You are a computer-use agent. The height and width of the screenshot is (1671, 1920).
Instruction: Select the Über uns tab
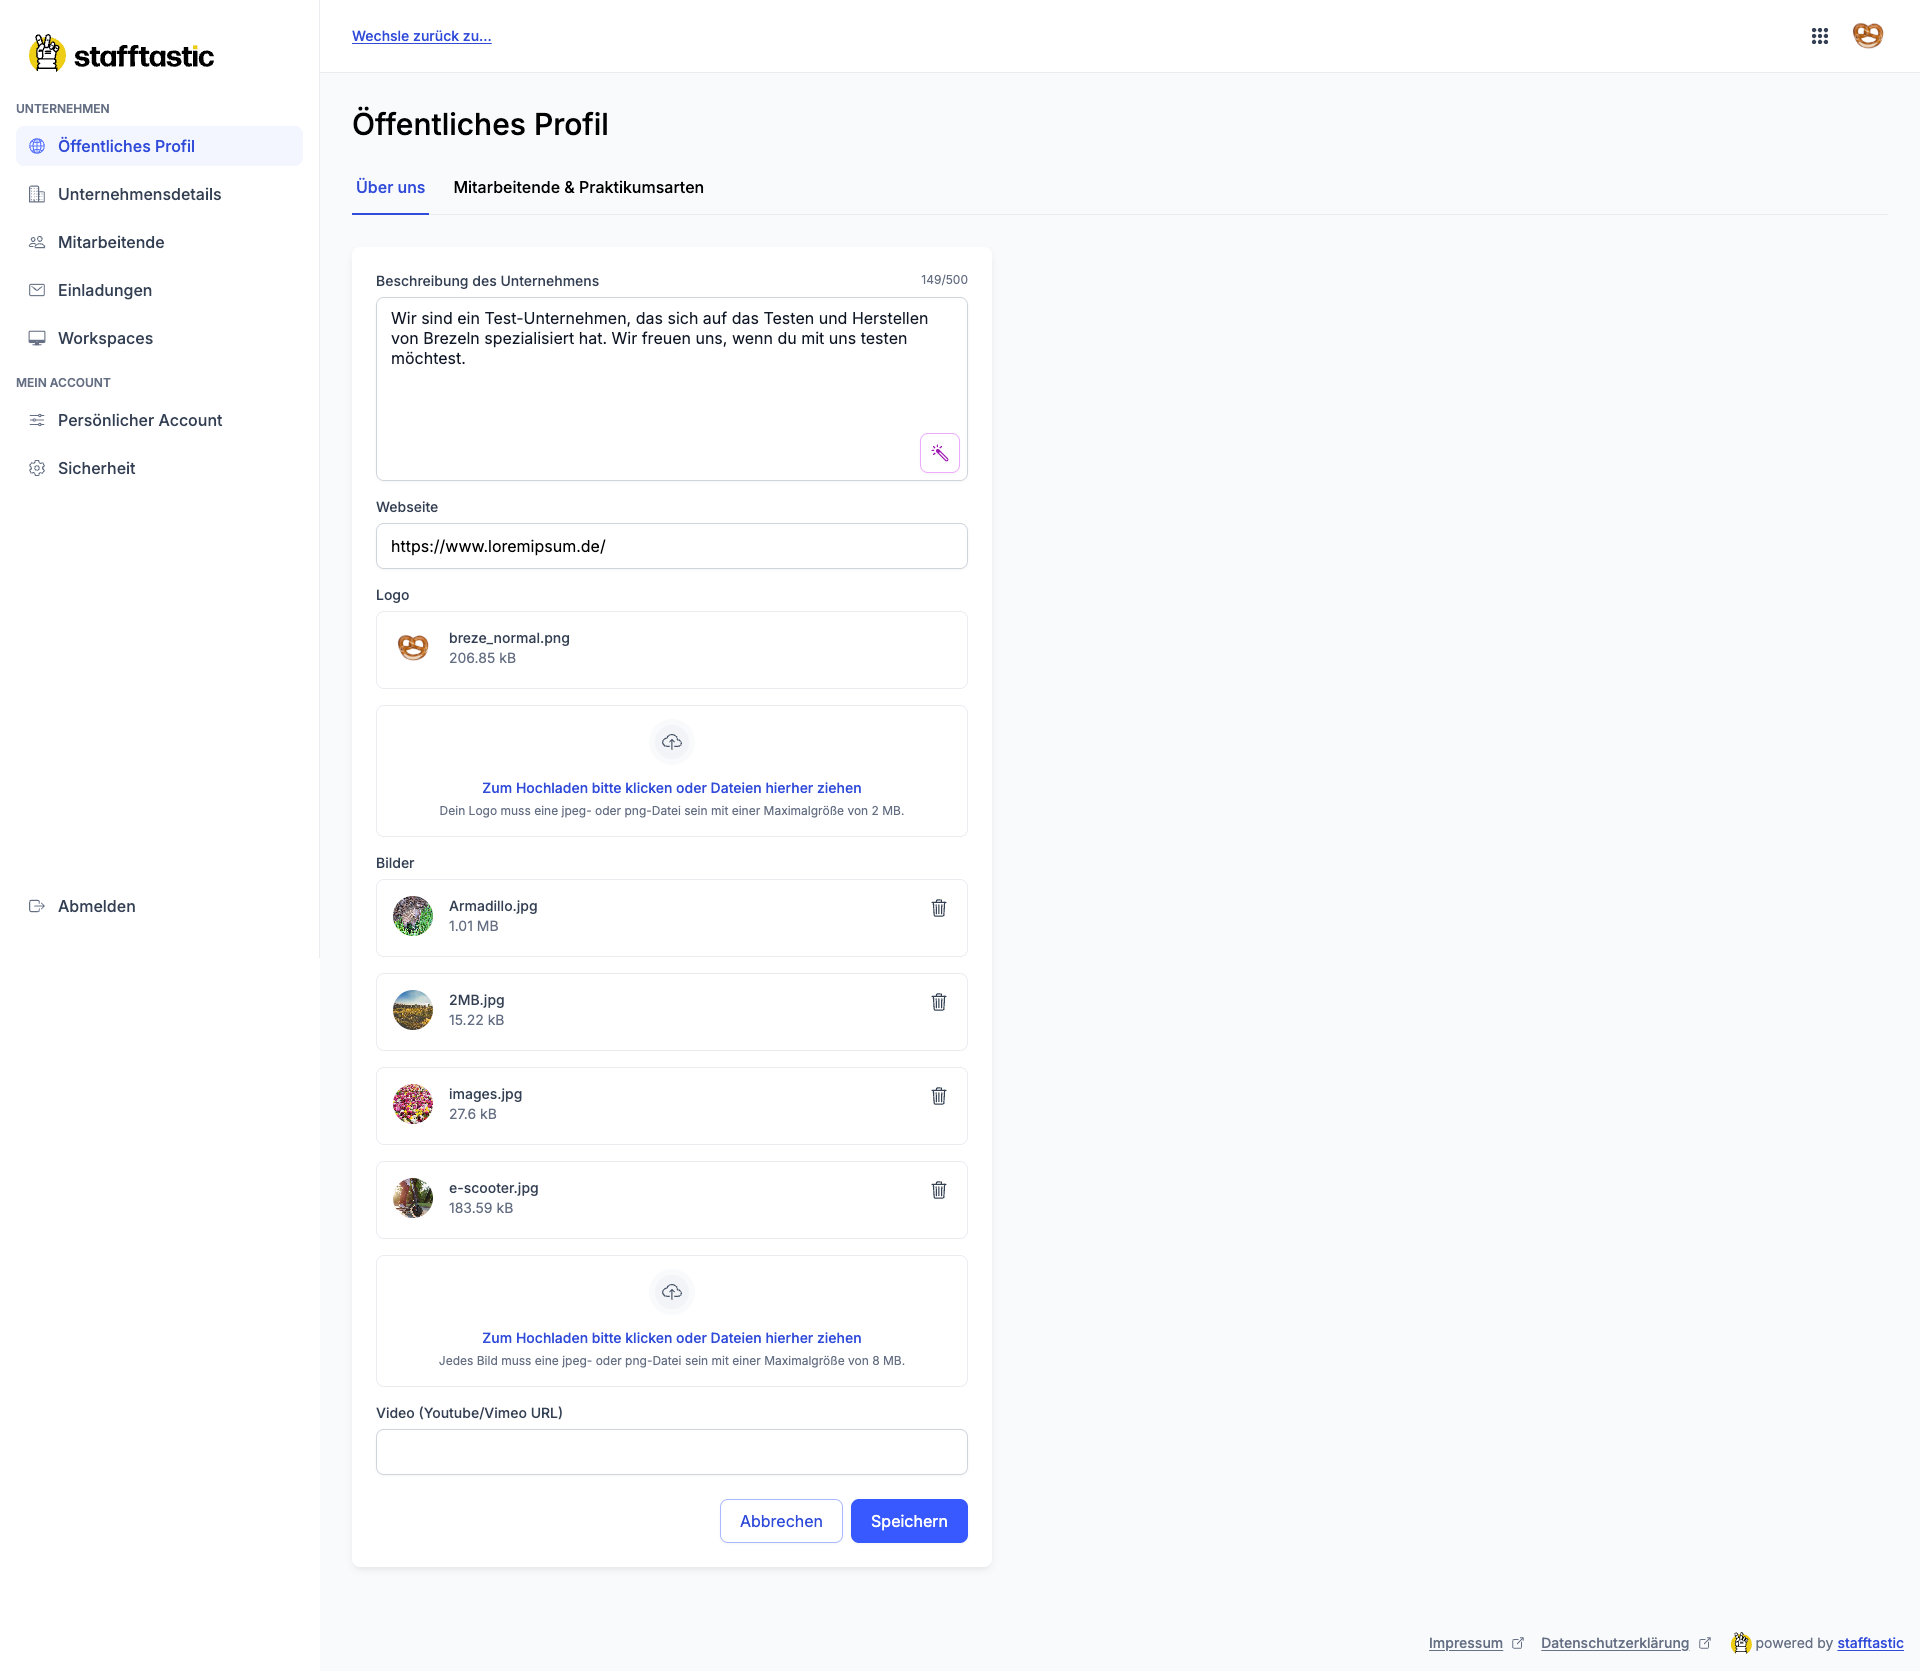[390, 188]
